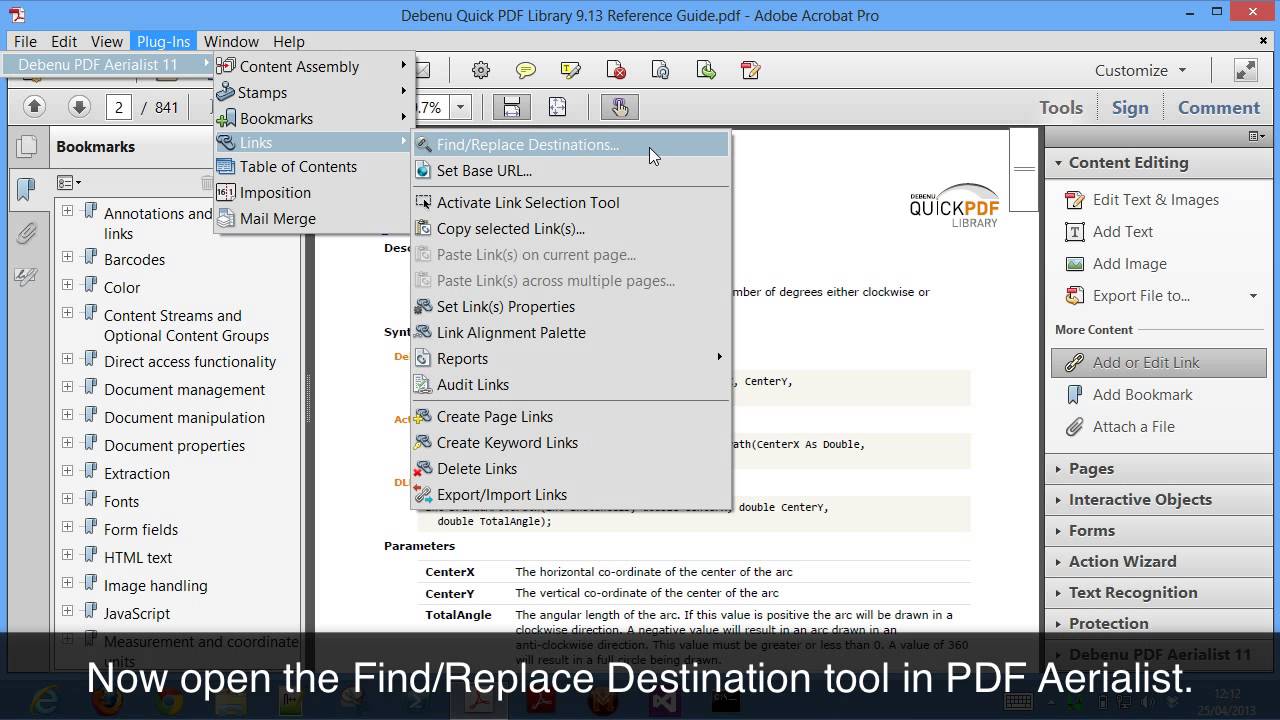Viewport: 1280px width, 720px height.
Task: Open the View menu
Action: (107, 41)
